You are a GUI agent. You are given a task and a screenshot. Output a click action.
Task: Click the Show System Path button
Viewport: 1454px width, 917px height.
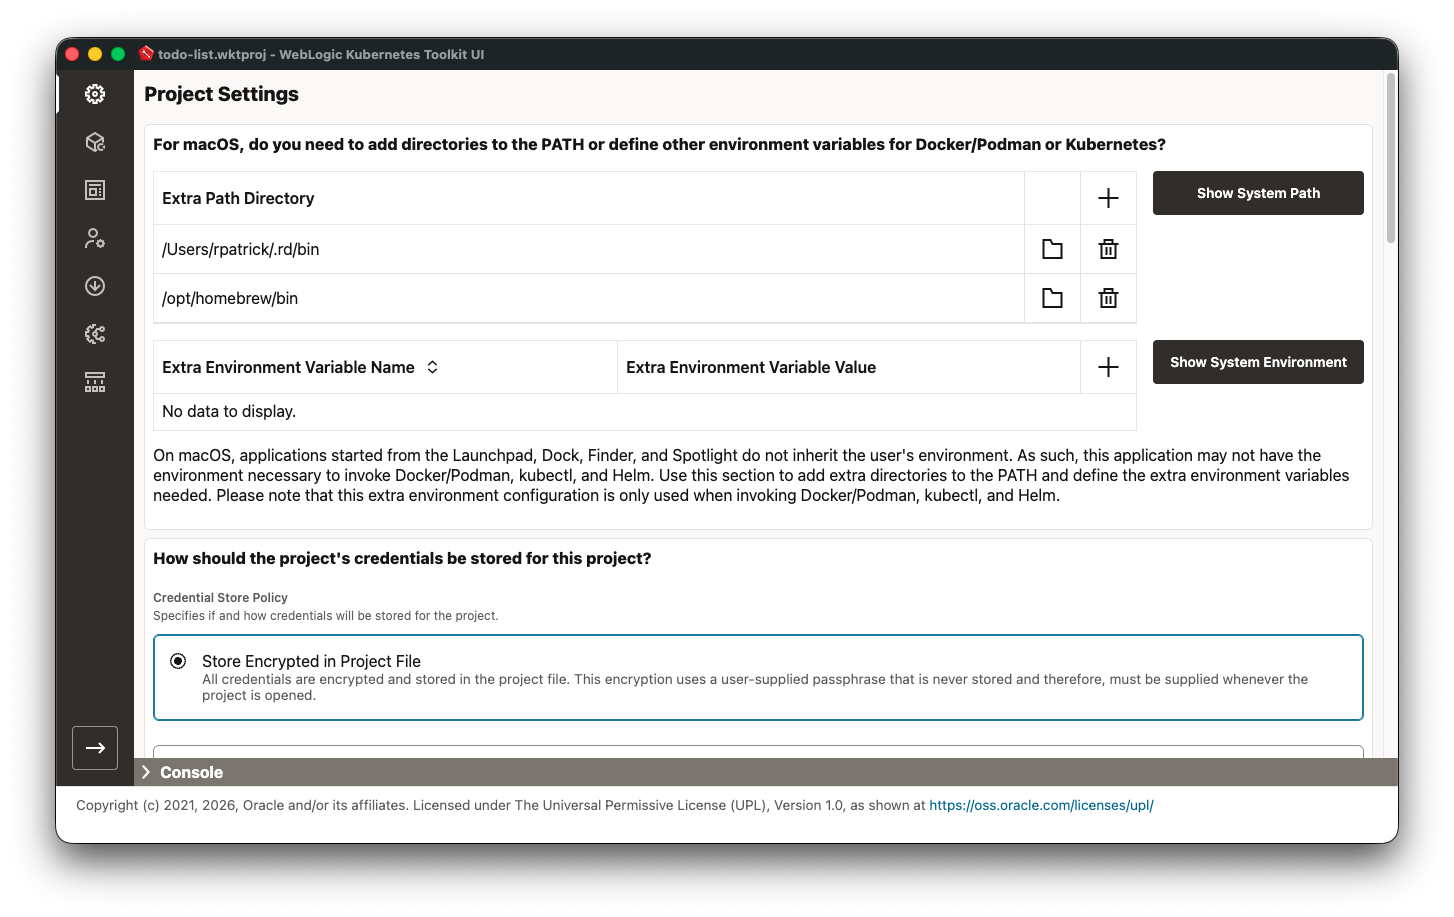click(1258, 193)
